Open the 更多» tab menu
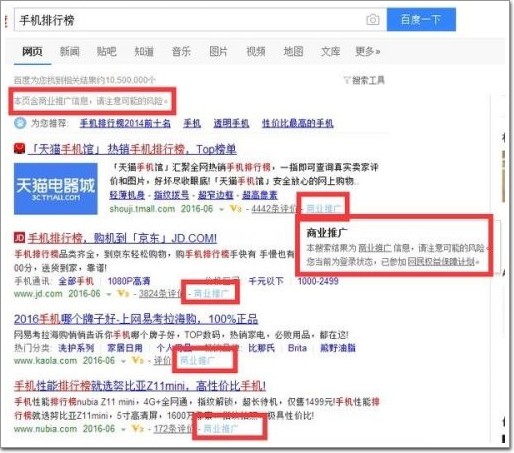 (x=368, y=51)
